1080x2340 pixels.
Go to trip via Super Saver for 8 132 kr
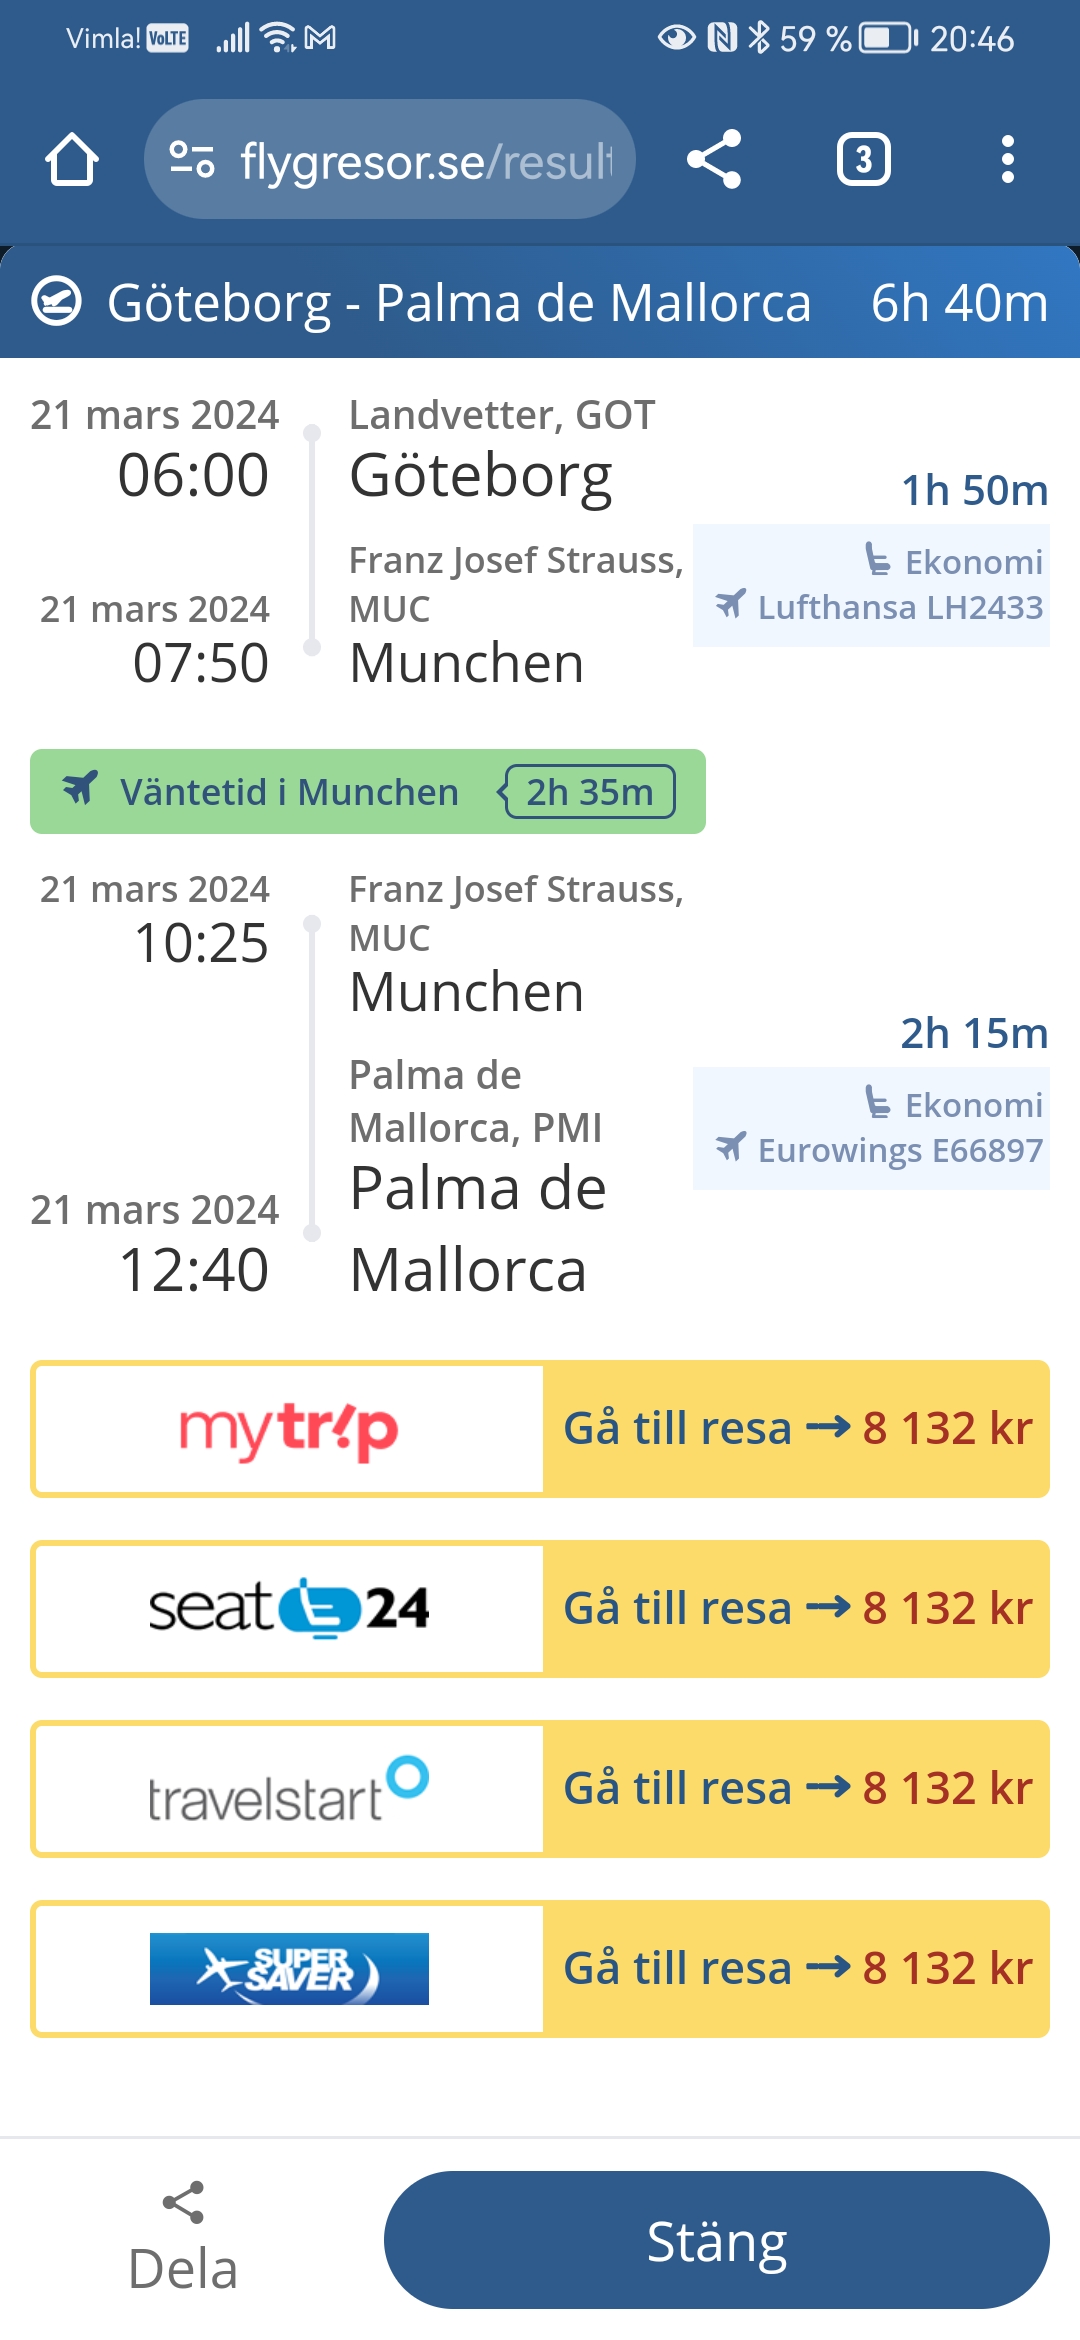[x=796, y=1969]
